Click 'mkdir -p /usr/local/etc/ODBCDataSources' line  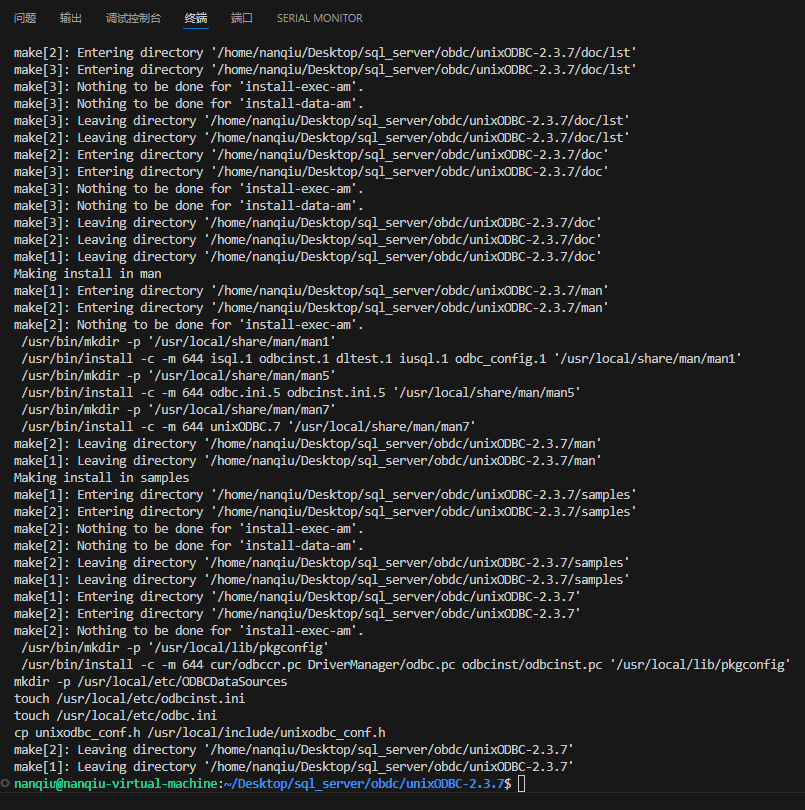150,682
